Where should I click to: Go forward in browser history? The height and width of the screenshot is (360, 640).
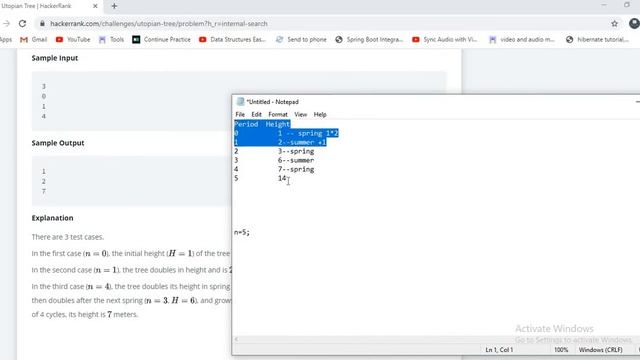coord(6,24)
